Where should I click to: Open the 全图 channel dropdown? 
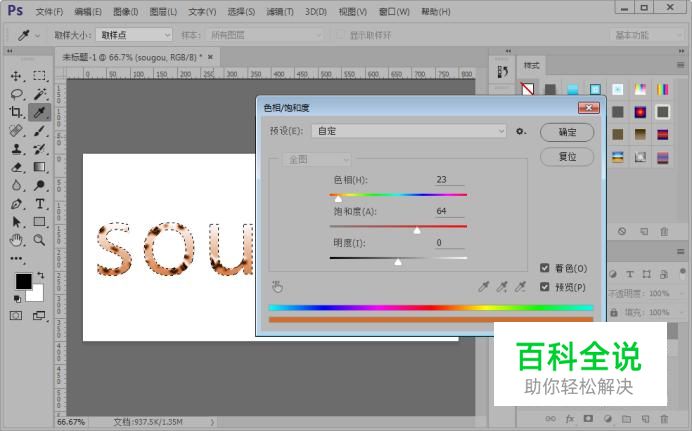pyautogui.click(x=316, y=159)
